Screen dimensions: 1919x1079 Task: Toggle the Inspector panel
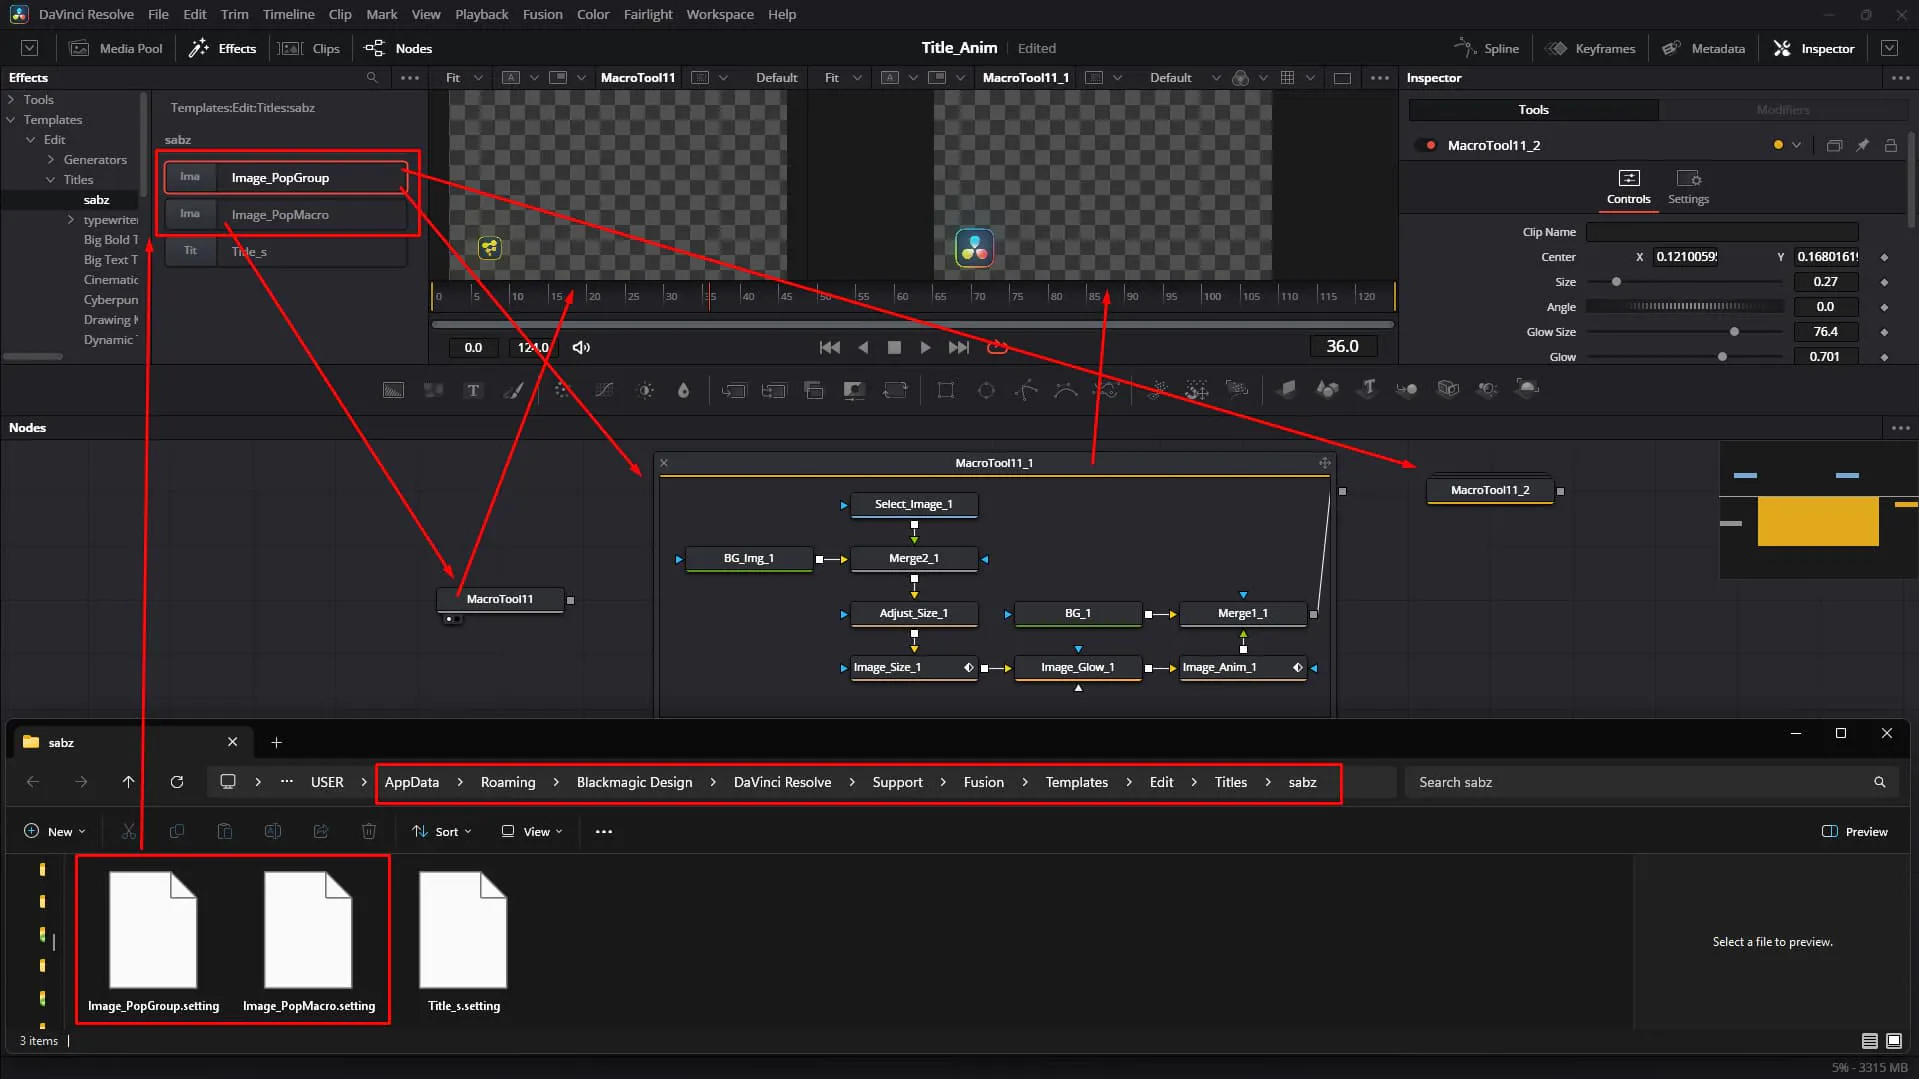(1814, 48)
